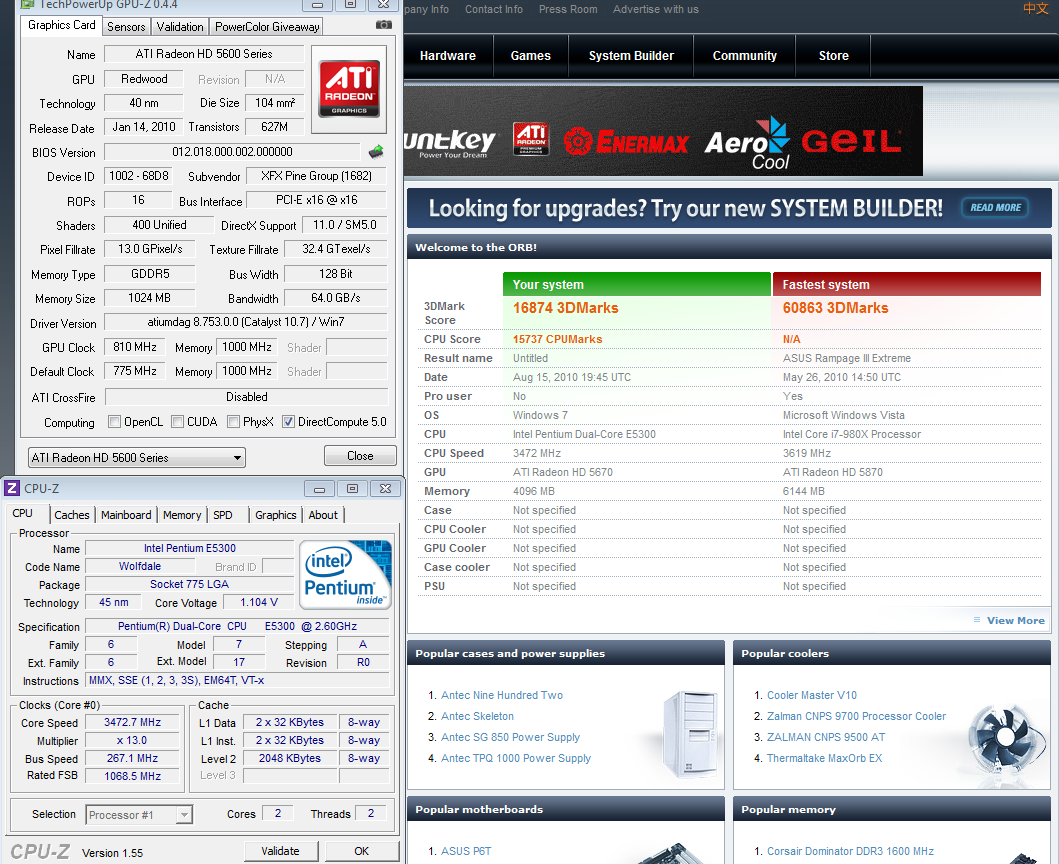This screenshot has height=864, width=1059.
Task: Toggle the PhysX checkbox
Action: [234, 422]
